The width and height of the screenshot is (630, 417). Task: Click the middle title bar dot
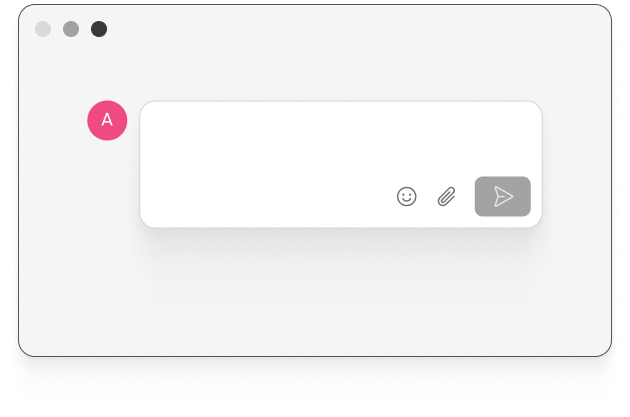(71, 29)
